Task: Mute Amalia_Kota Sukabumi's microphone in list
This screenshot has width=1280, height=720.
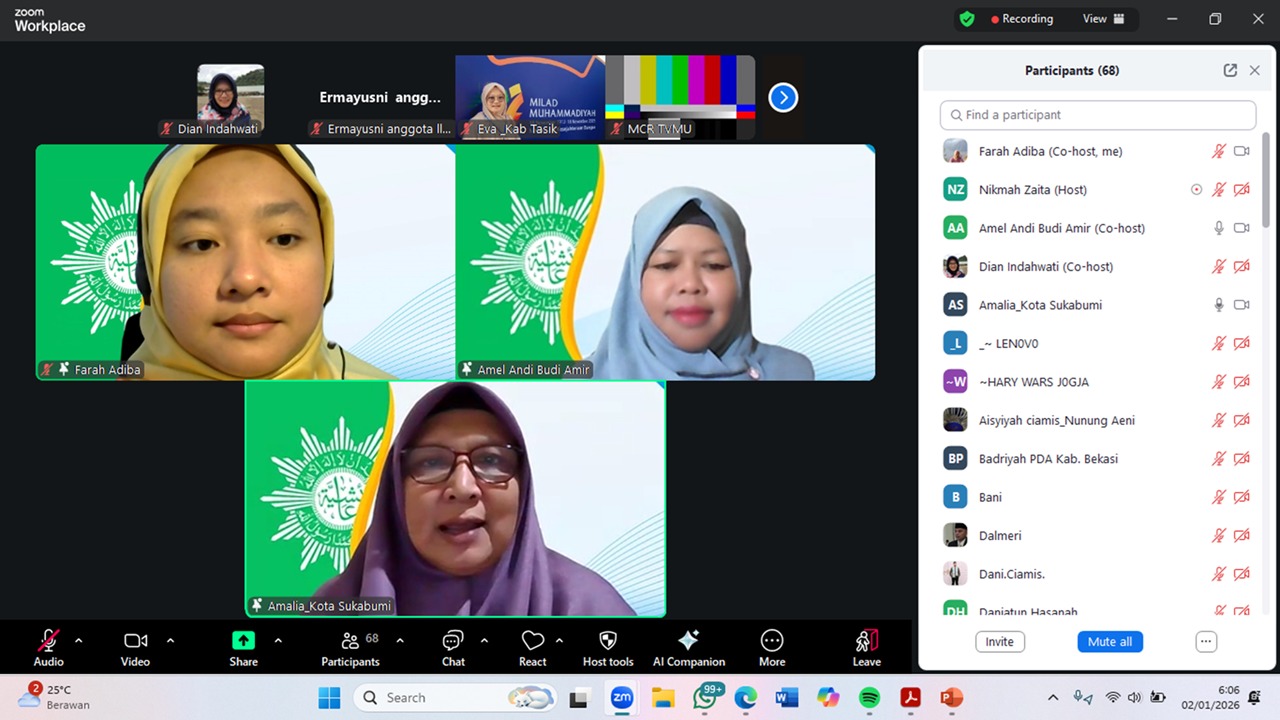Action: [x=1218, y=305]
